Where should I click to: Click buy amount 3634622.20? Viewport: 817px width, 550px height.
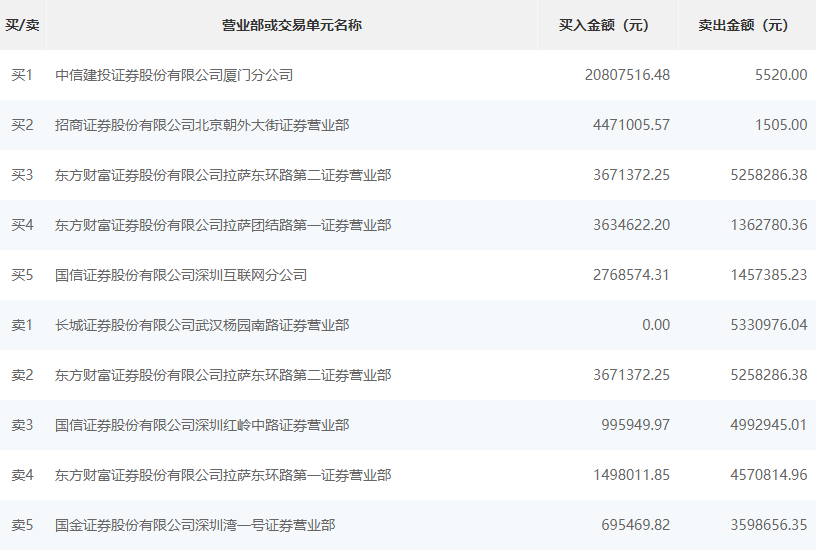pos(632,225)
